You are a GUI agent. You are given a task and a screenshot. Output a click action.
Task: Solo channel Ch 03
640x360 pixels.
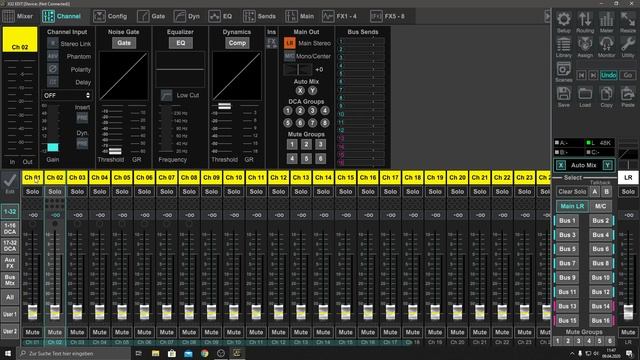[x=77, y=192]
